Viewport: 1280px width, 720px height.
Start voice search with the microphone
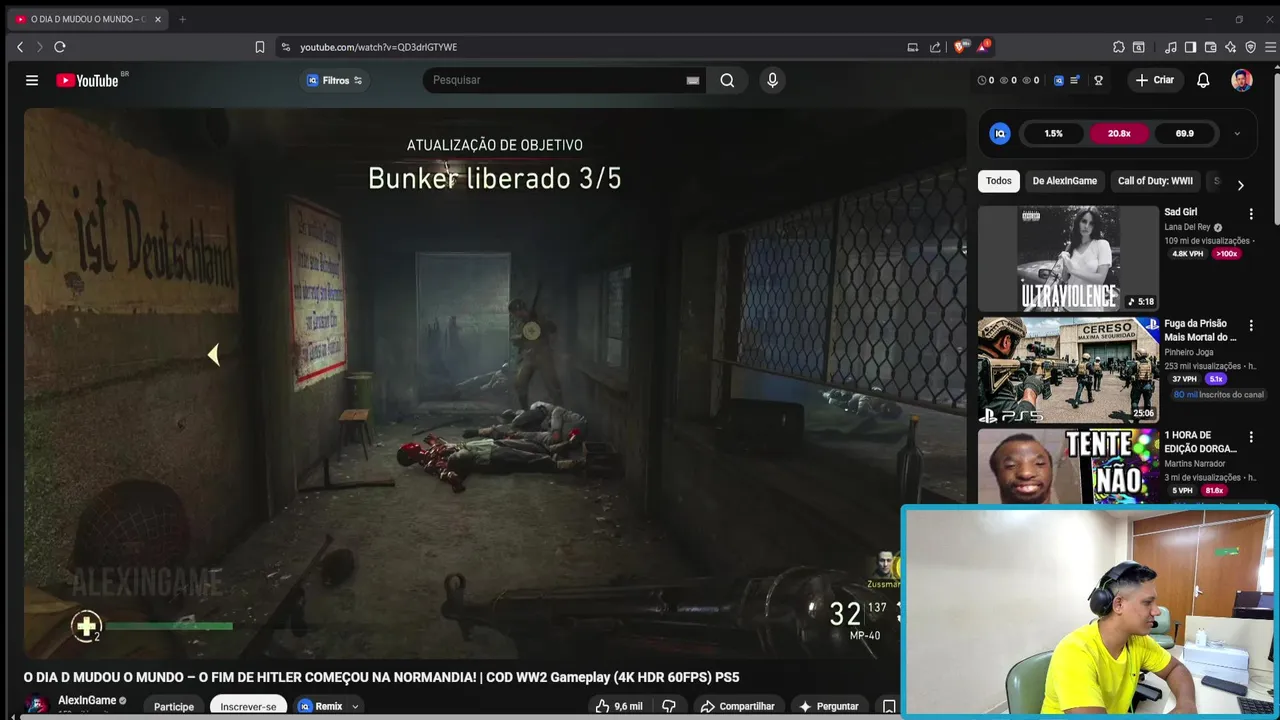point(772,80)
